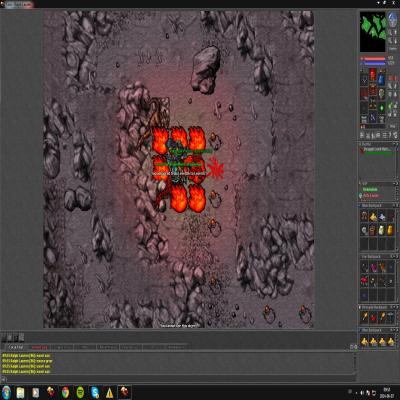Select the green gem ammo slot
Screen dimensions: 400x400
tap(381, 108)
